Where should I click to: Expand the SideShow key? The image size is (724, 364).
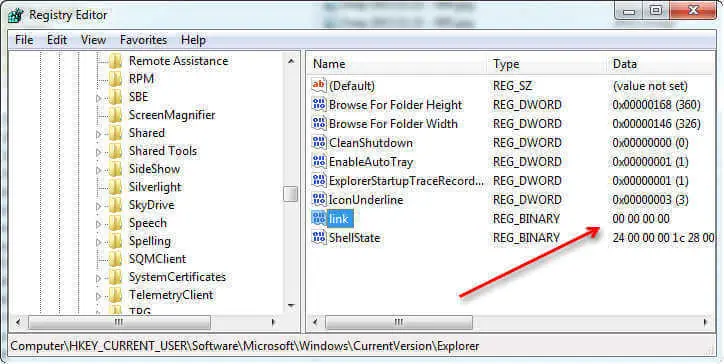pyautogui.click(x=98, y=170)
